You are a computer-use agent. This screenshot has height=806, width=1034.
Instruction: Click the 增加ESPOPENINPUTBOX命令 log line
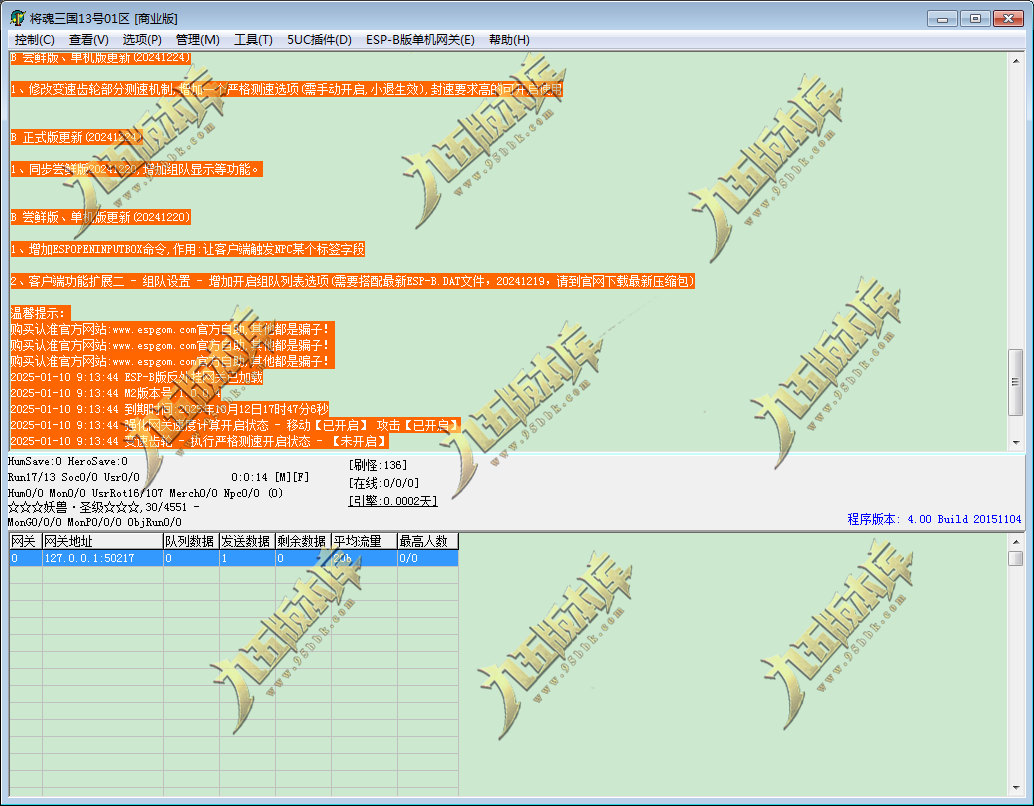187,249
